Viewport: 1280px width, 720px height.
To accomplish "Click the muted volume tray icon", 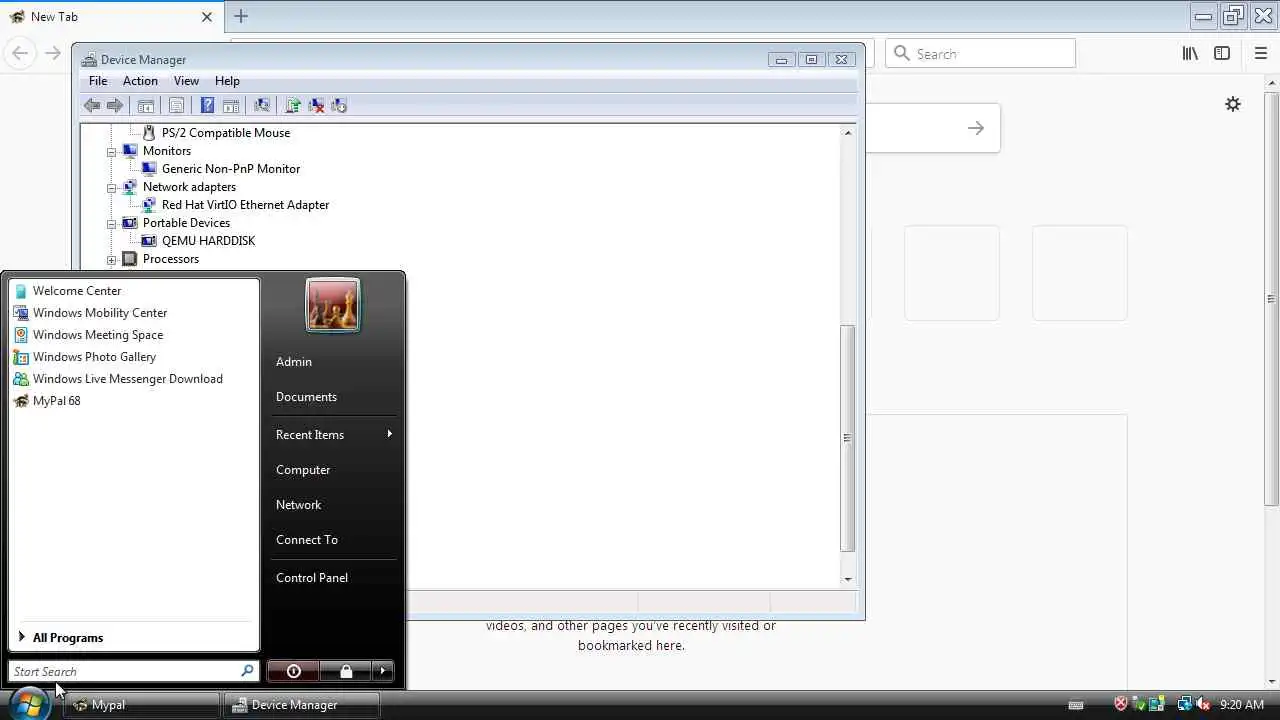I will coord(1203,705).
